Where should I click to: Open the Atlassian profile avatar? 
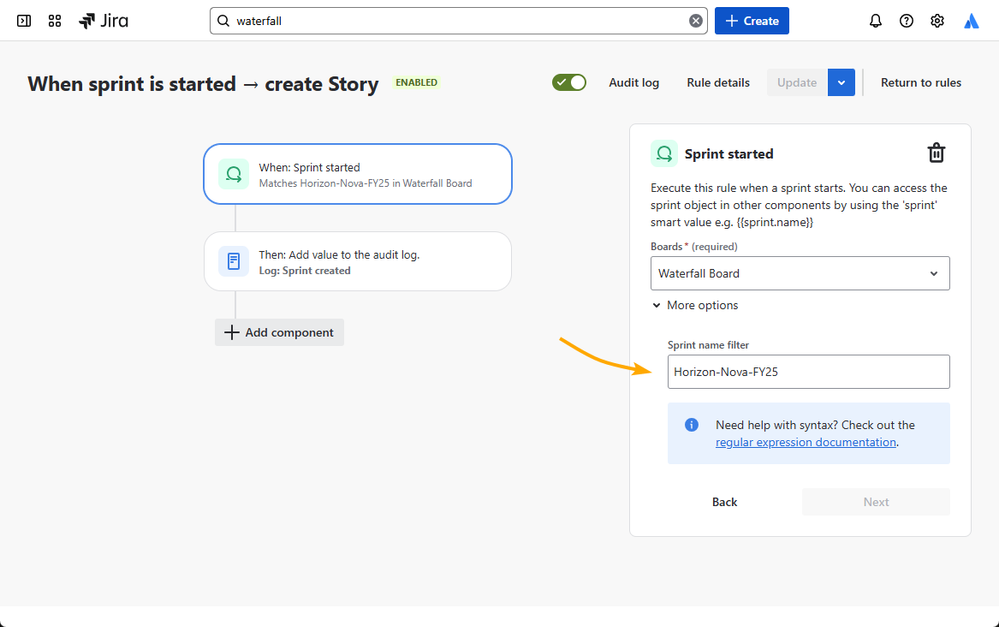pyautogui.click(x=971, y=21)
